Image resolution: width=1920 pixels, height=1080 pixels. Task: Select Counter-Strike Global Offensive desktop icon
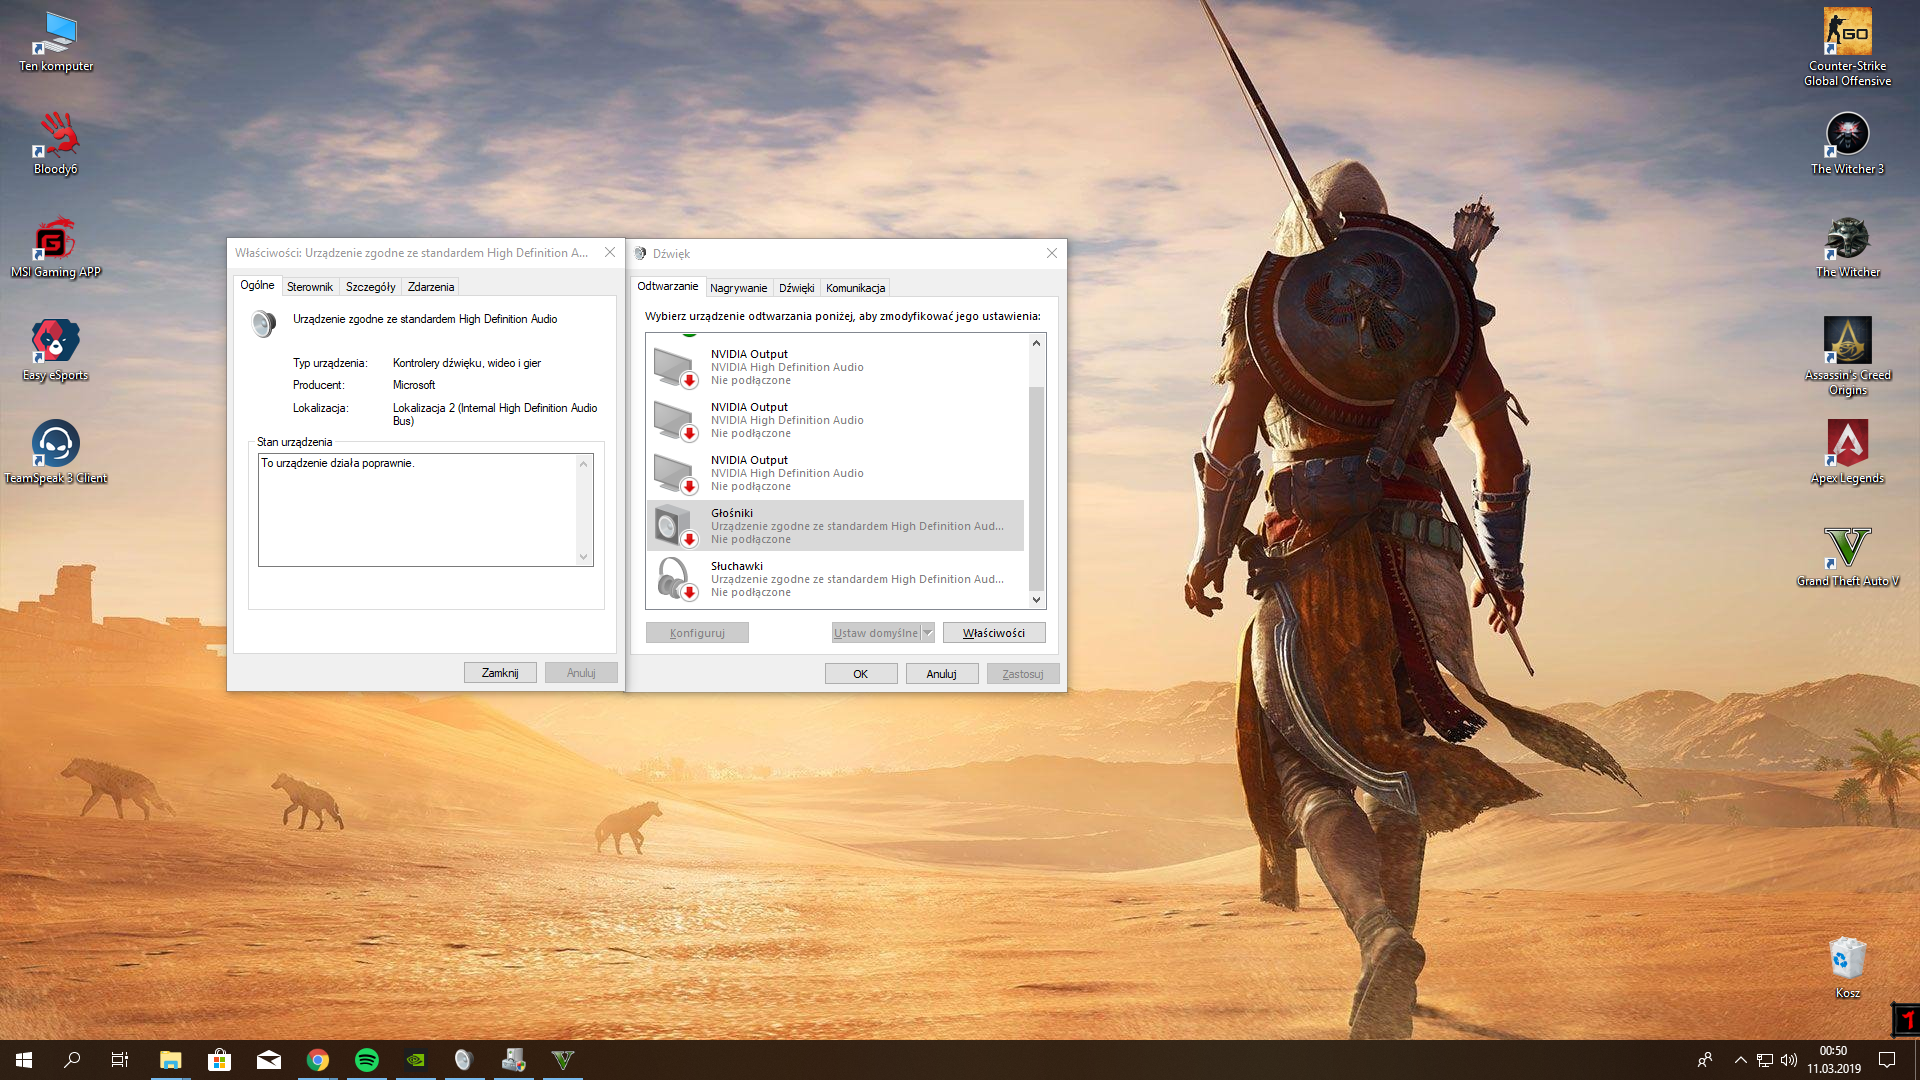(x=1847, y=47)
